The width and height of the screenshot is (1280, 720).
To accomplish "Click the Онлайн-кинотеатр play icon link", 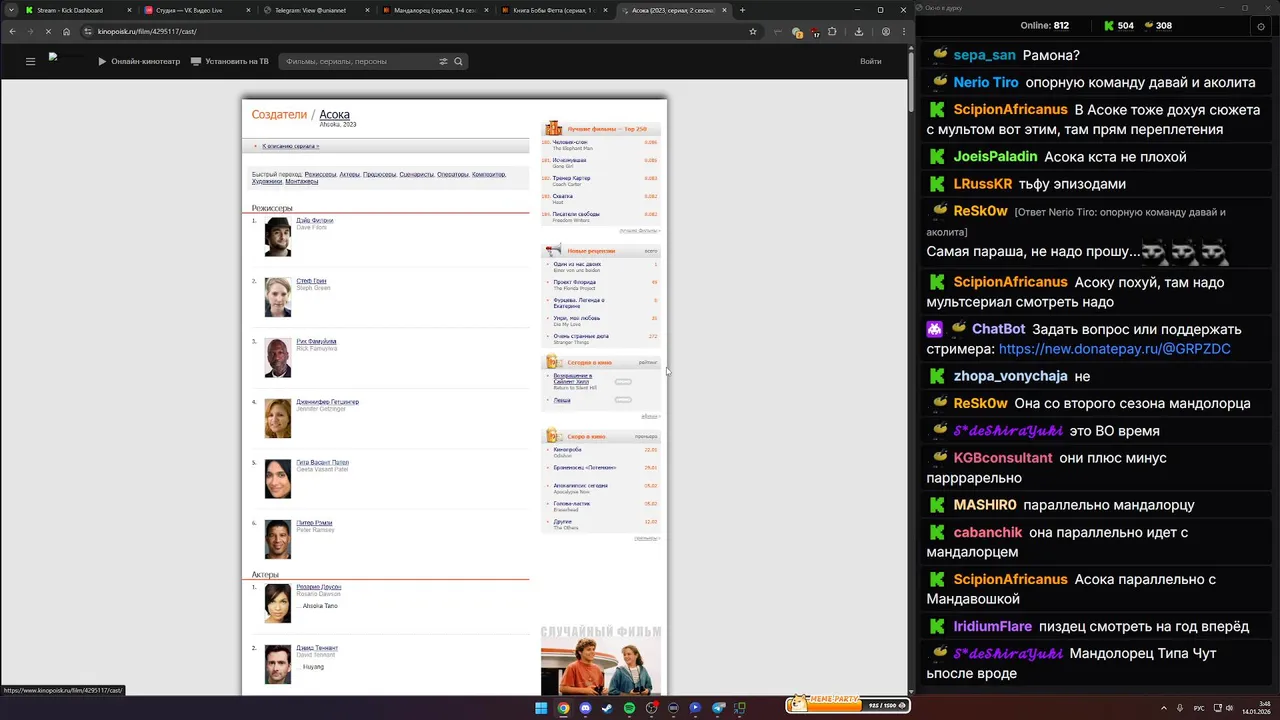I will point(139,61).
